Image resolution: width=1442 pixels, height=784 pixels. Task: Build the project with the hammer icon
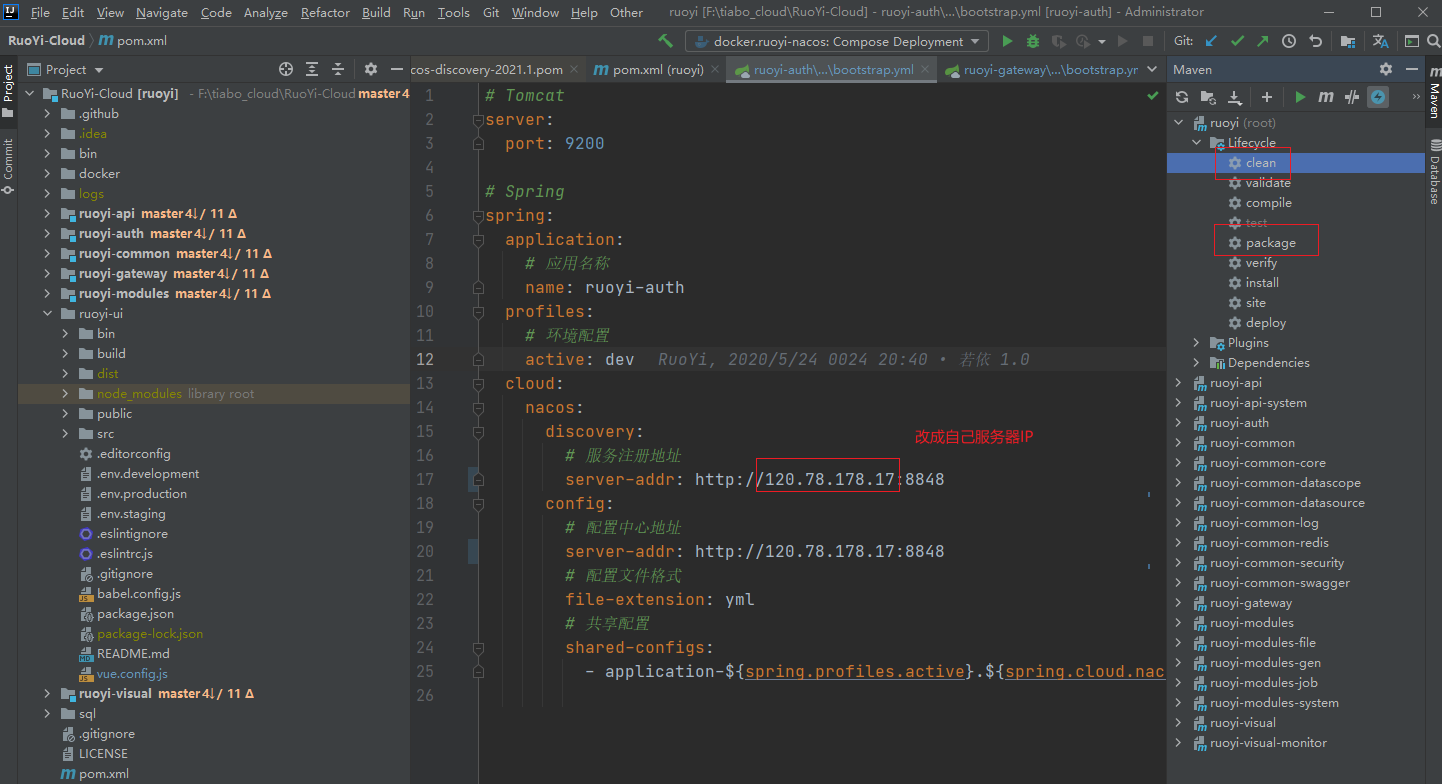(665, 41)
